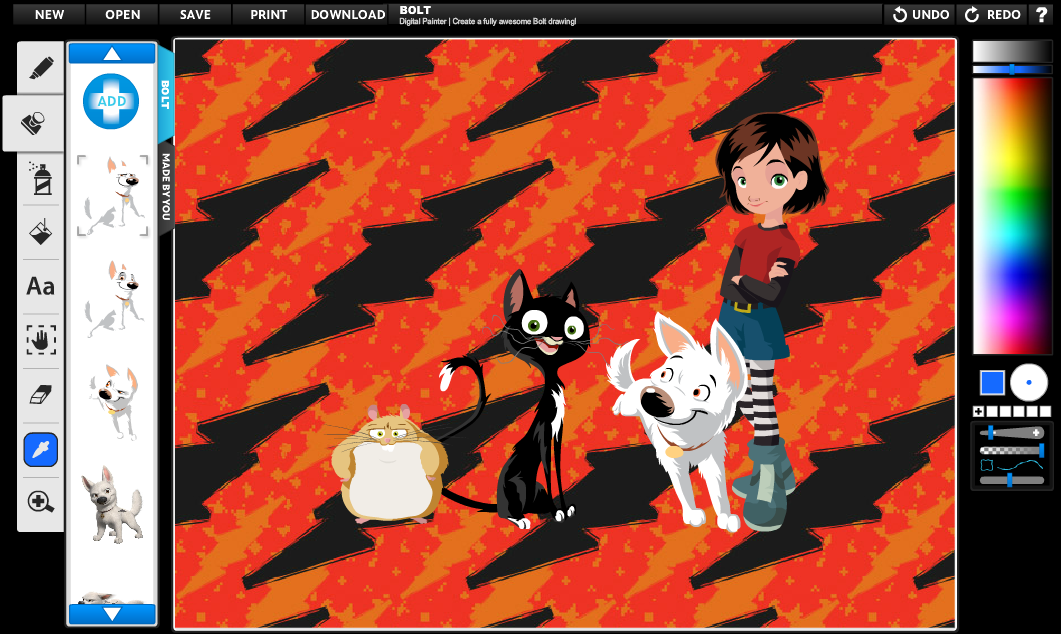Viewport: 1061px width, 634px height.
Task: Adjust the bottom smoothness slider
Action: pos(1012,480)
